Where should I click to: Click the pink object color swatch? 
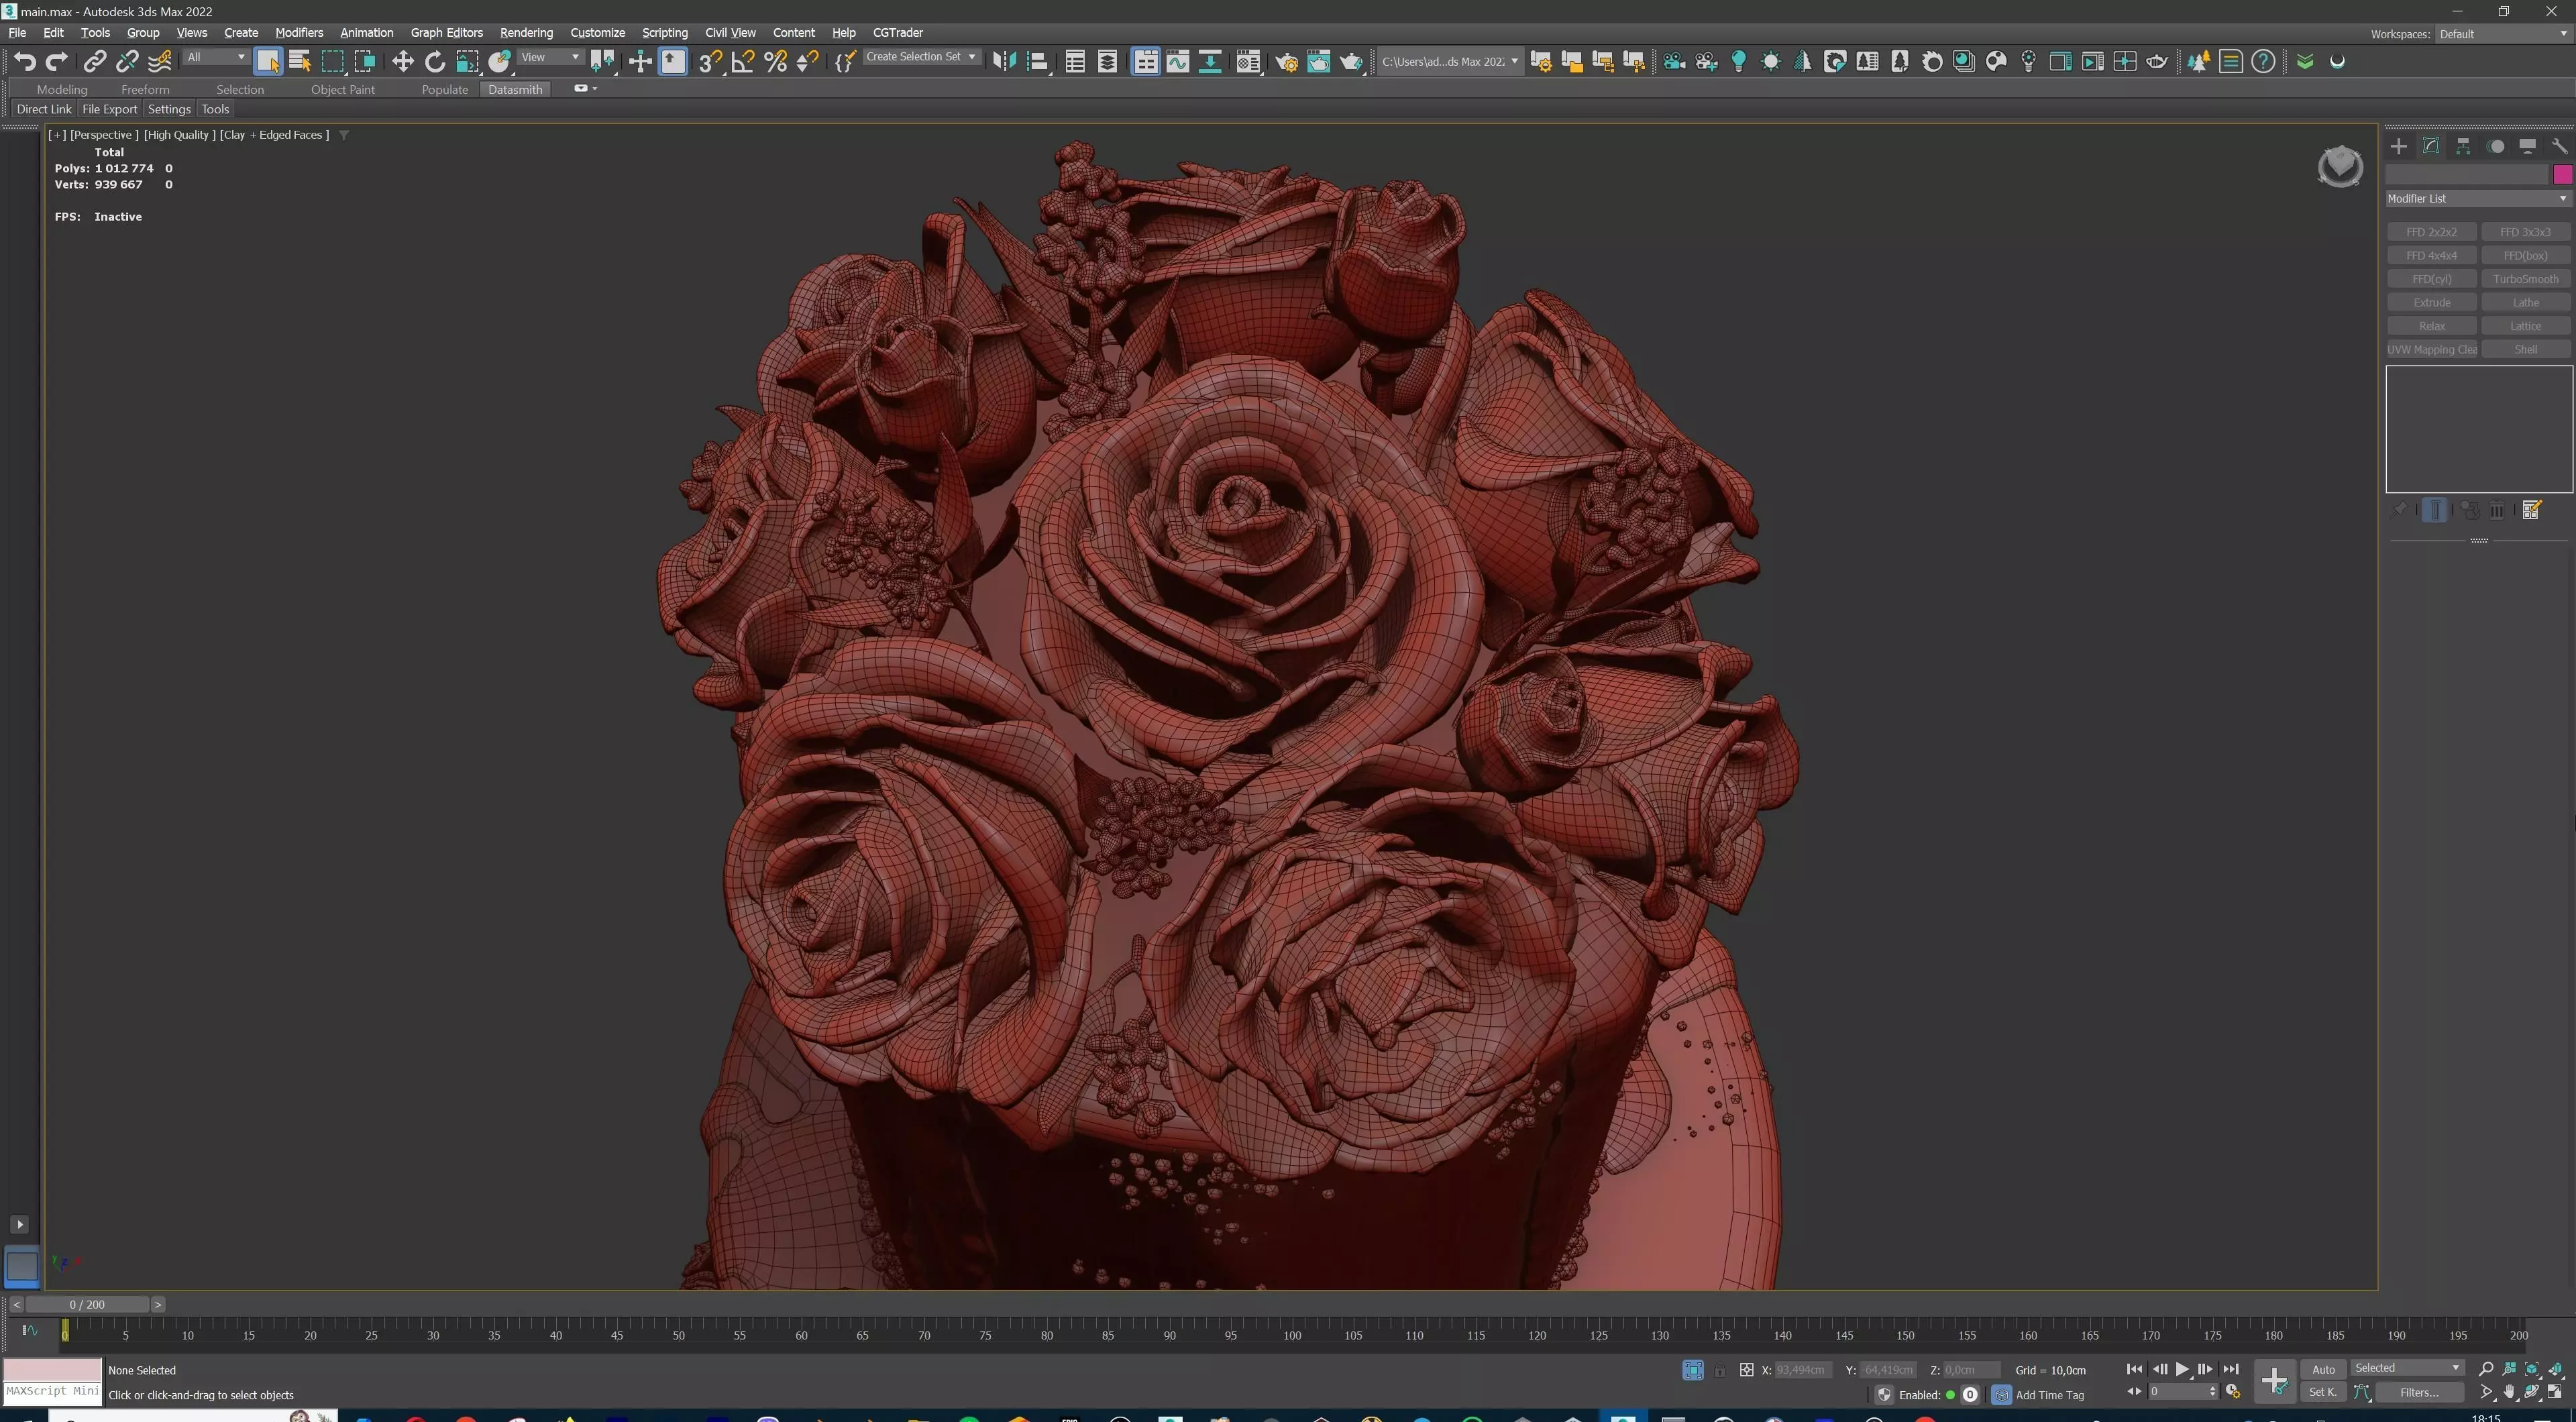click(2562, 174)
